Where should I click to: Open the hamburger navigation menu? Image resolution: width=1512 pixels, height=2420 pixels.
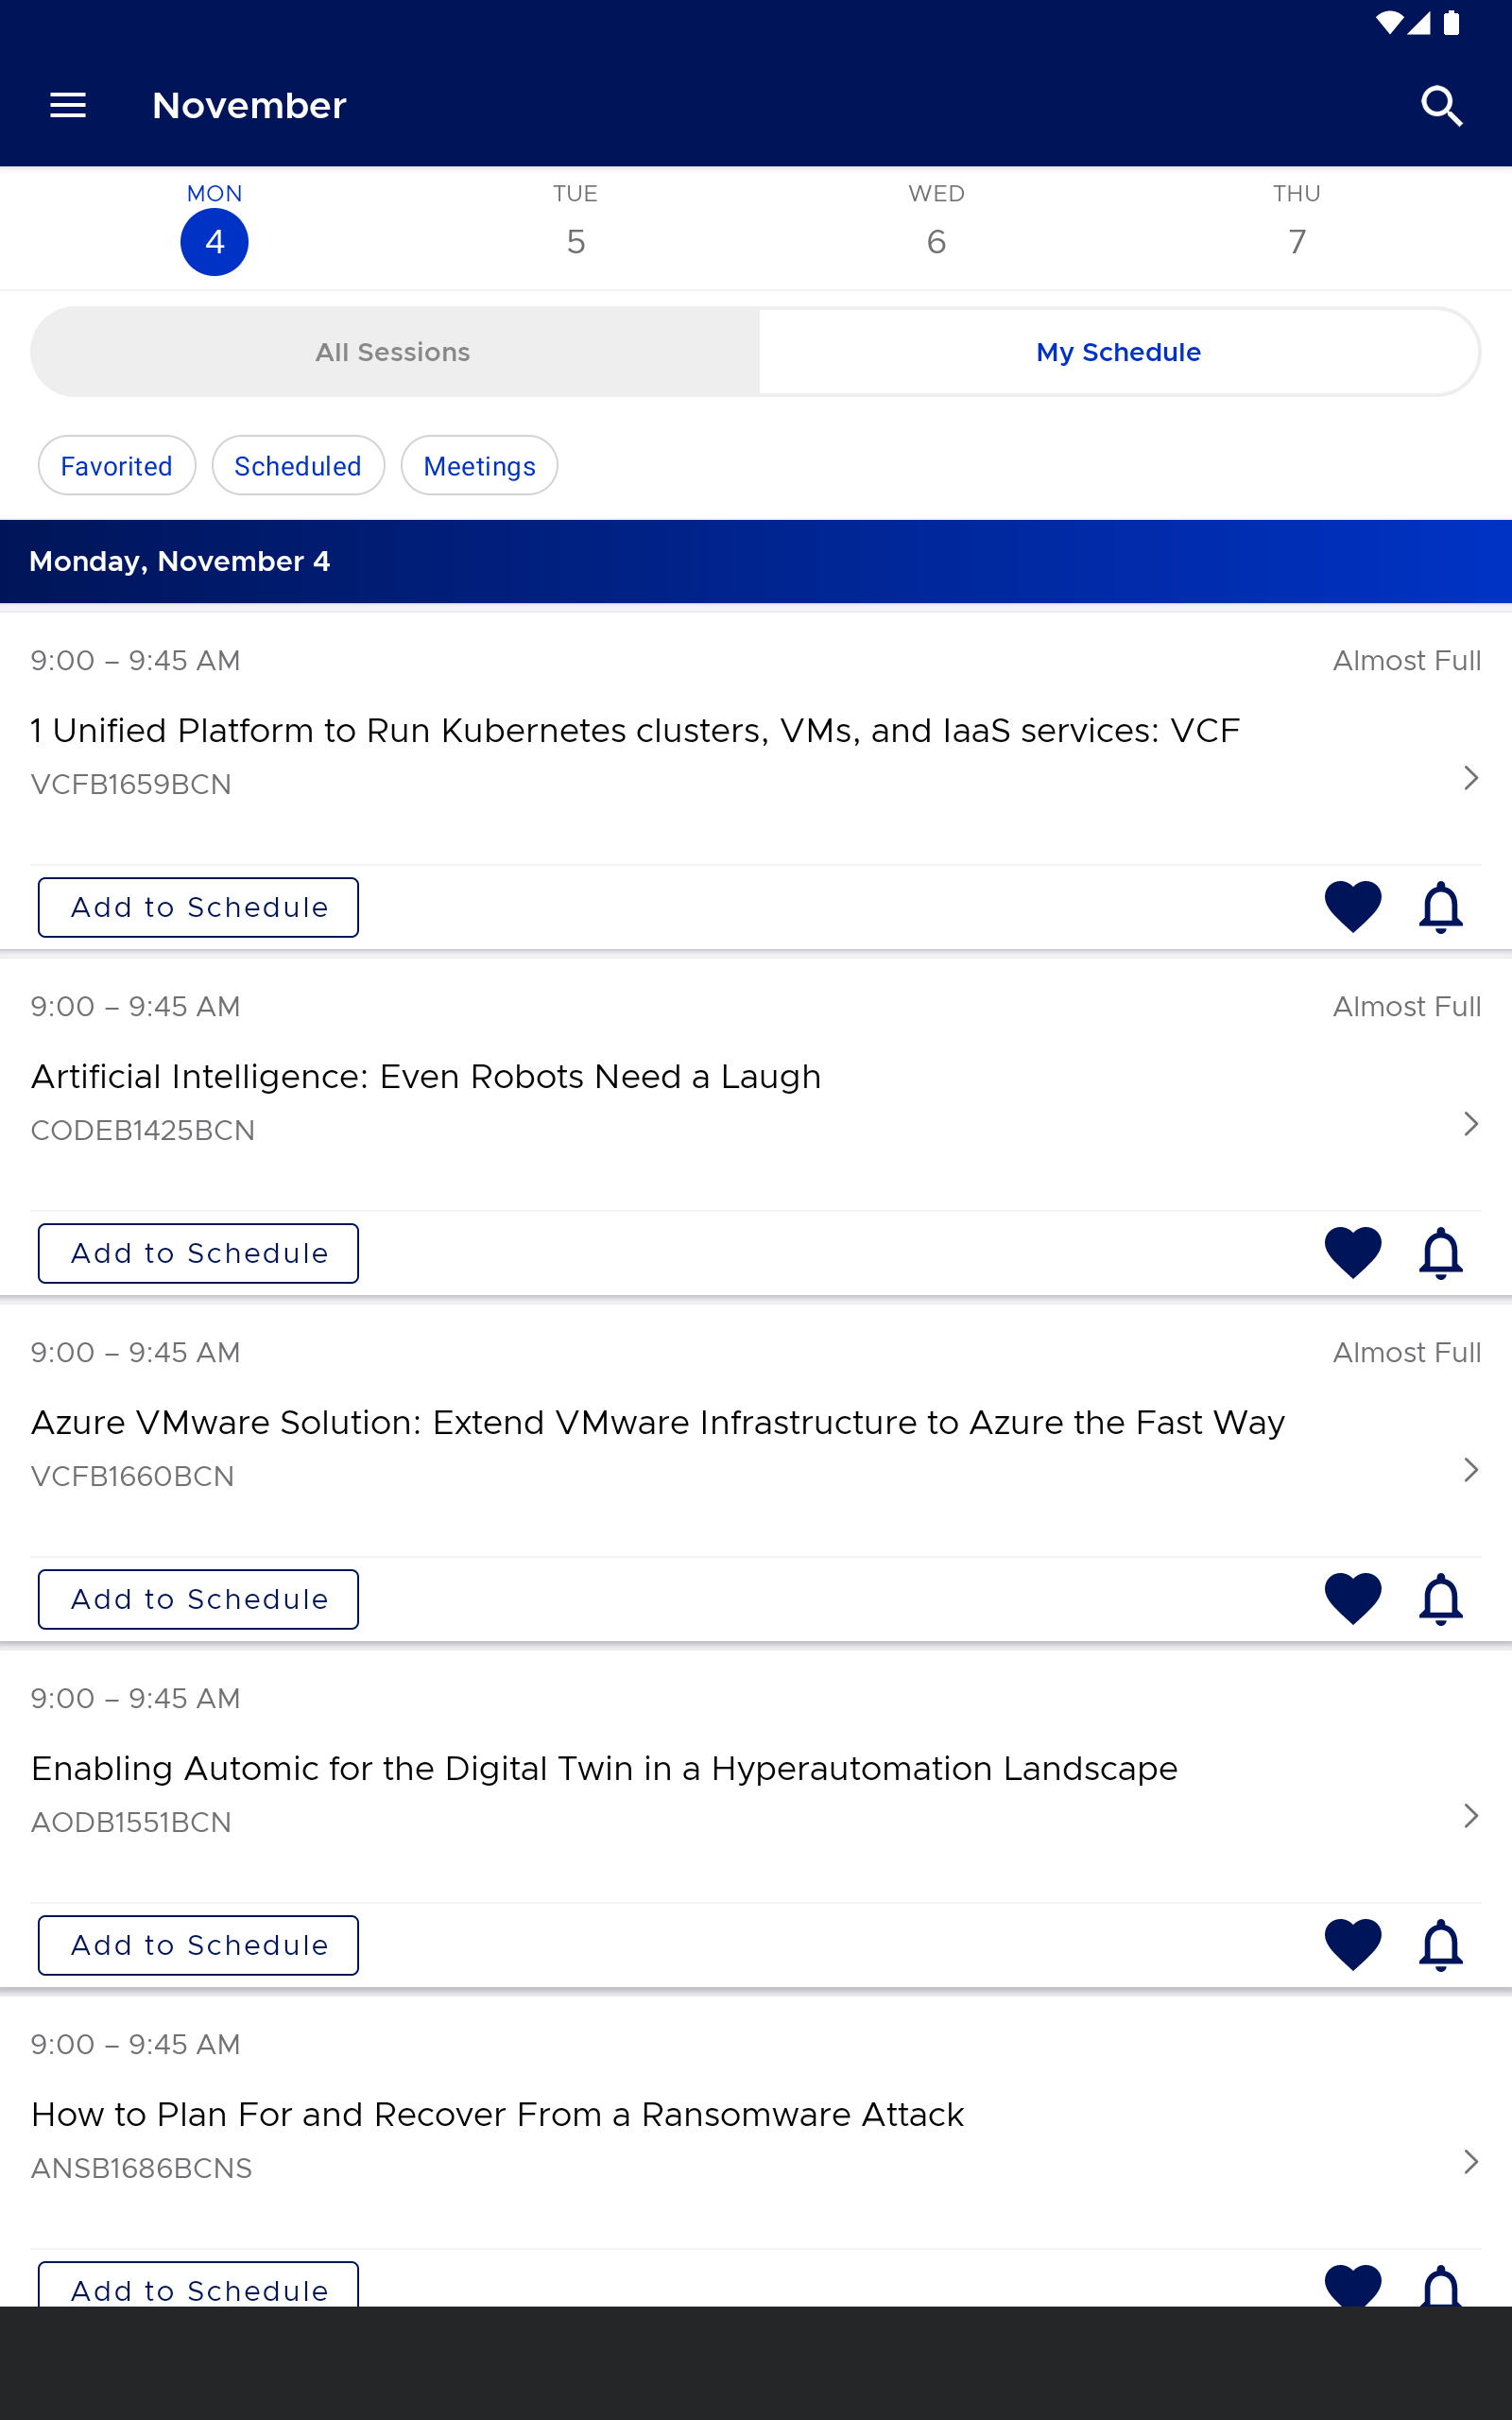pyautogui.click(x=68, y=105)
